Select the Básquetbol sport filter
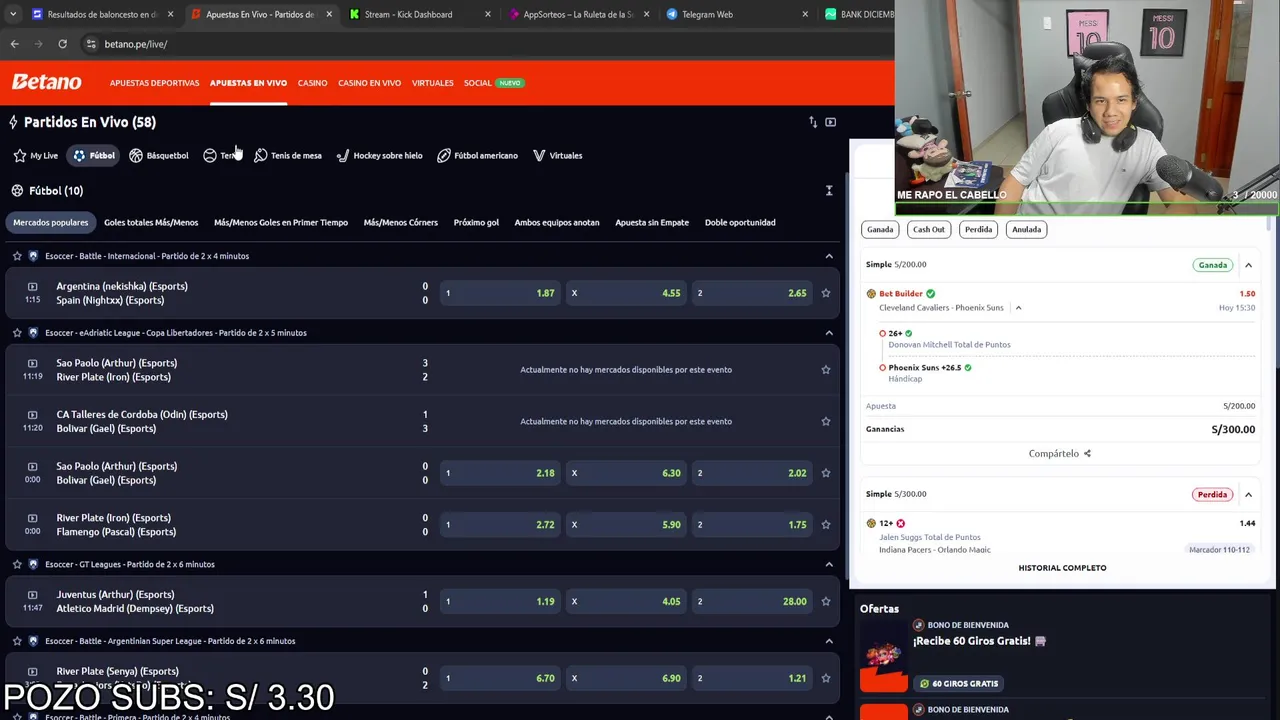1280x720 pixels. tap(159, 156)
